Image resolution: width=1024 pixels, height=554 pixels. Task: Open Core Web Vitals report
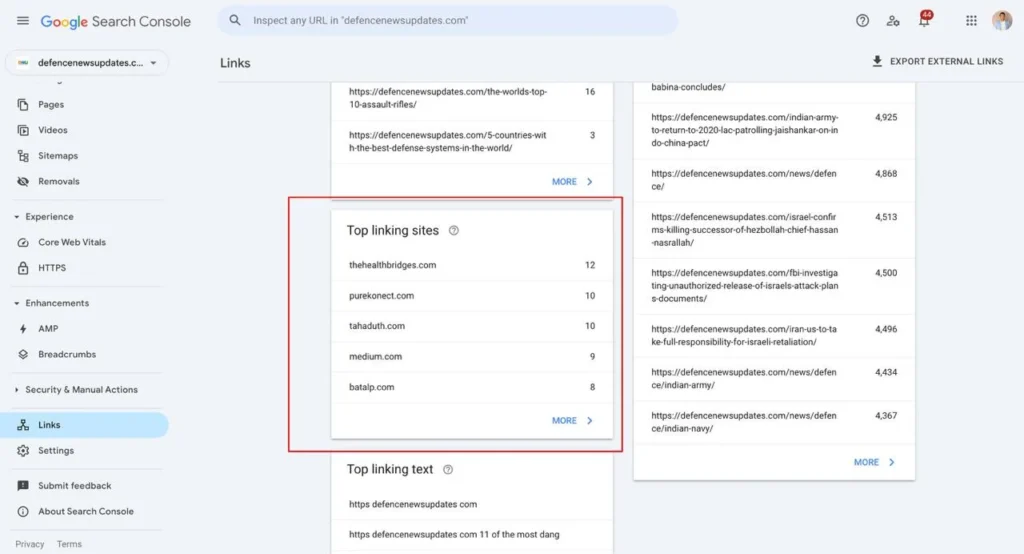[72, 242]
